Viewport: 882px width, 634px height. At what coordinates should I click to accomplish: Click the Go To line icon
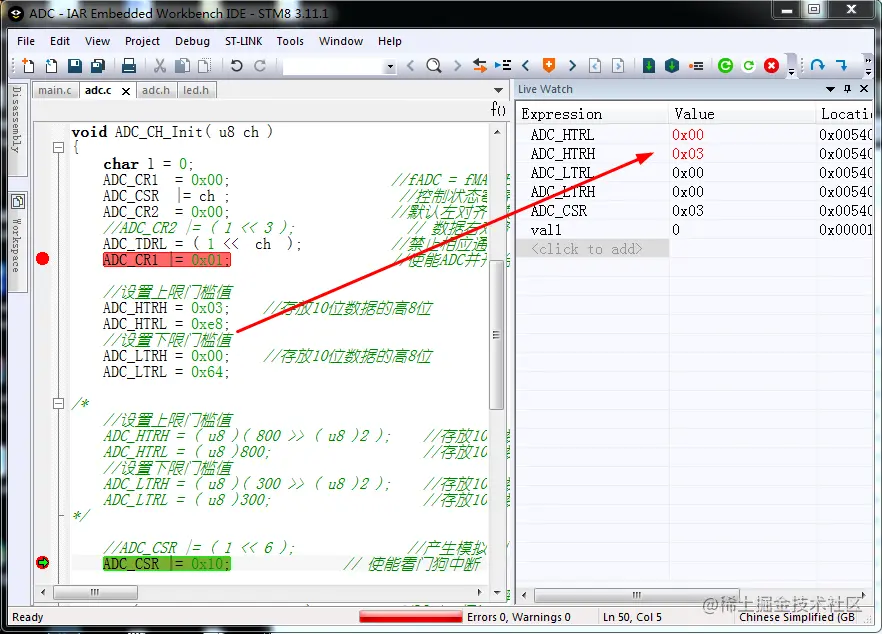pos(503,66)
